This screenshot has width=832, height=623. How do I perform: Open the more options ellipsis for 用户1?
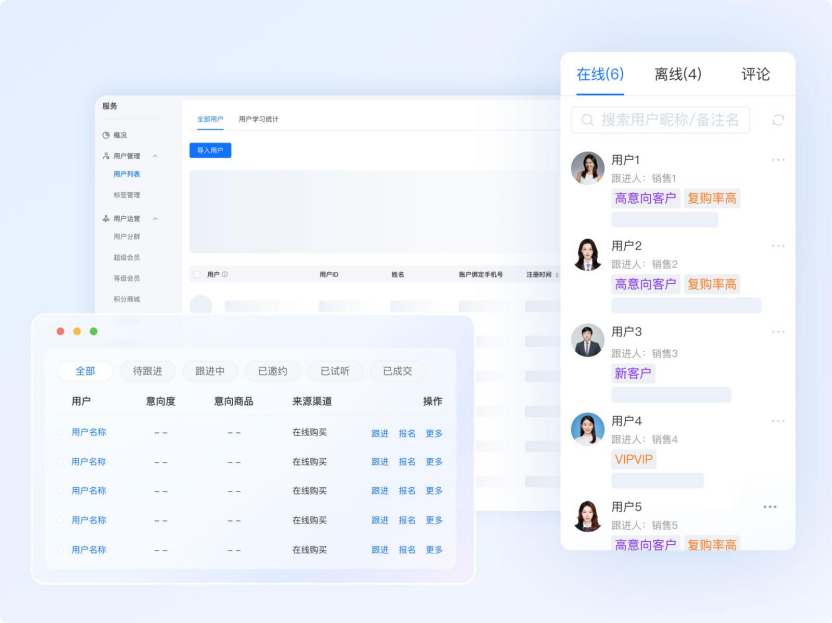(779, 159)
